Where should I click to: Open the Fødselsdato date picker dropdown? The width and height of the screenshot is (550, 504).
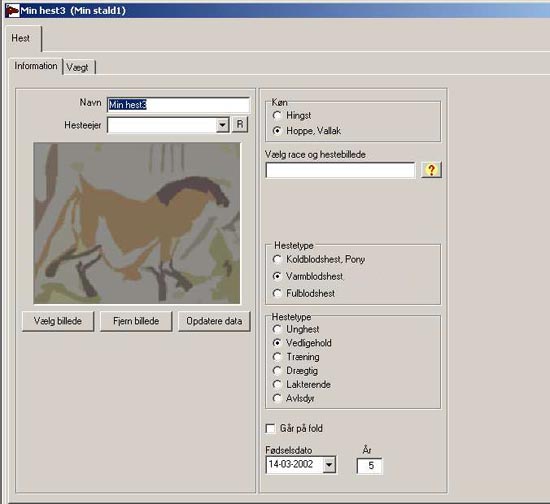pyautogui.click(x=329, y=465)
